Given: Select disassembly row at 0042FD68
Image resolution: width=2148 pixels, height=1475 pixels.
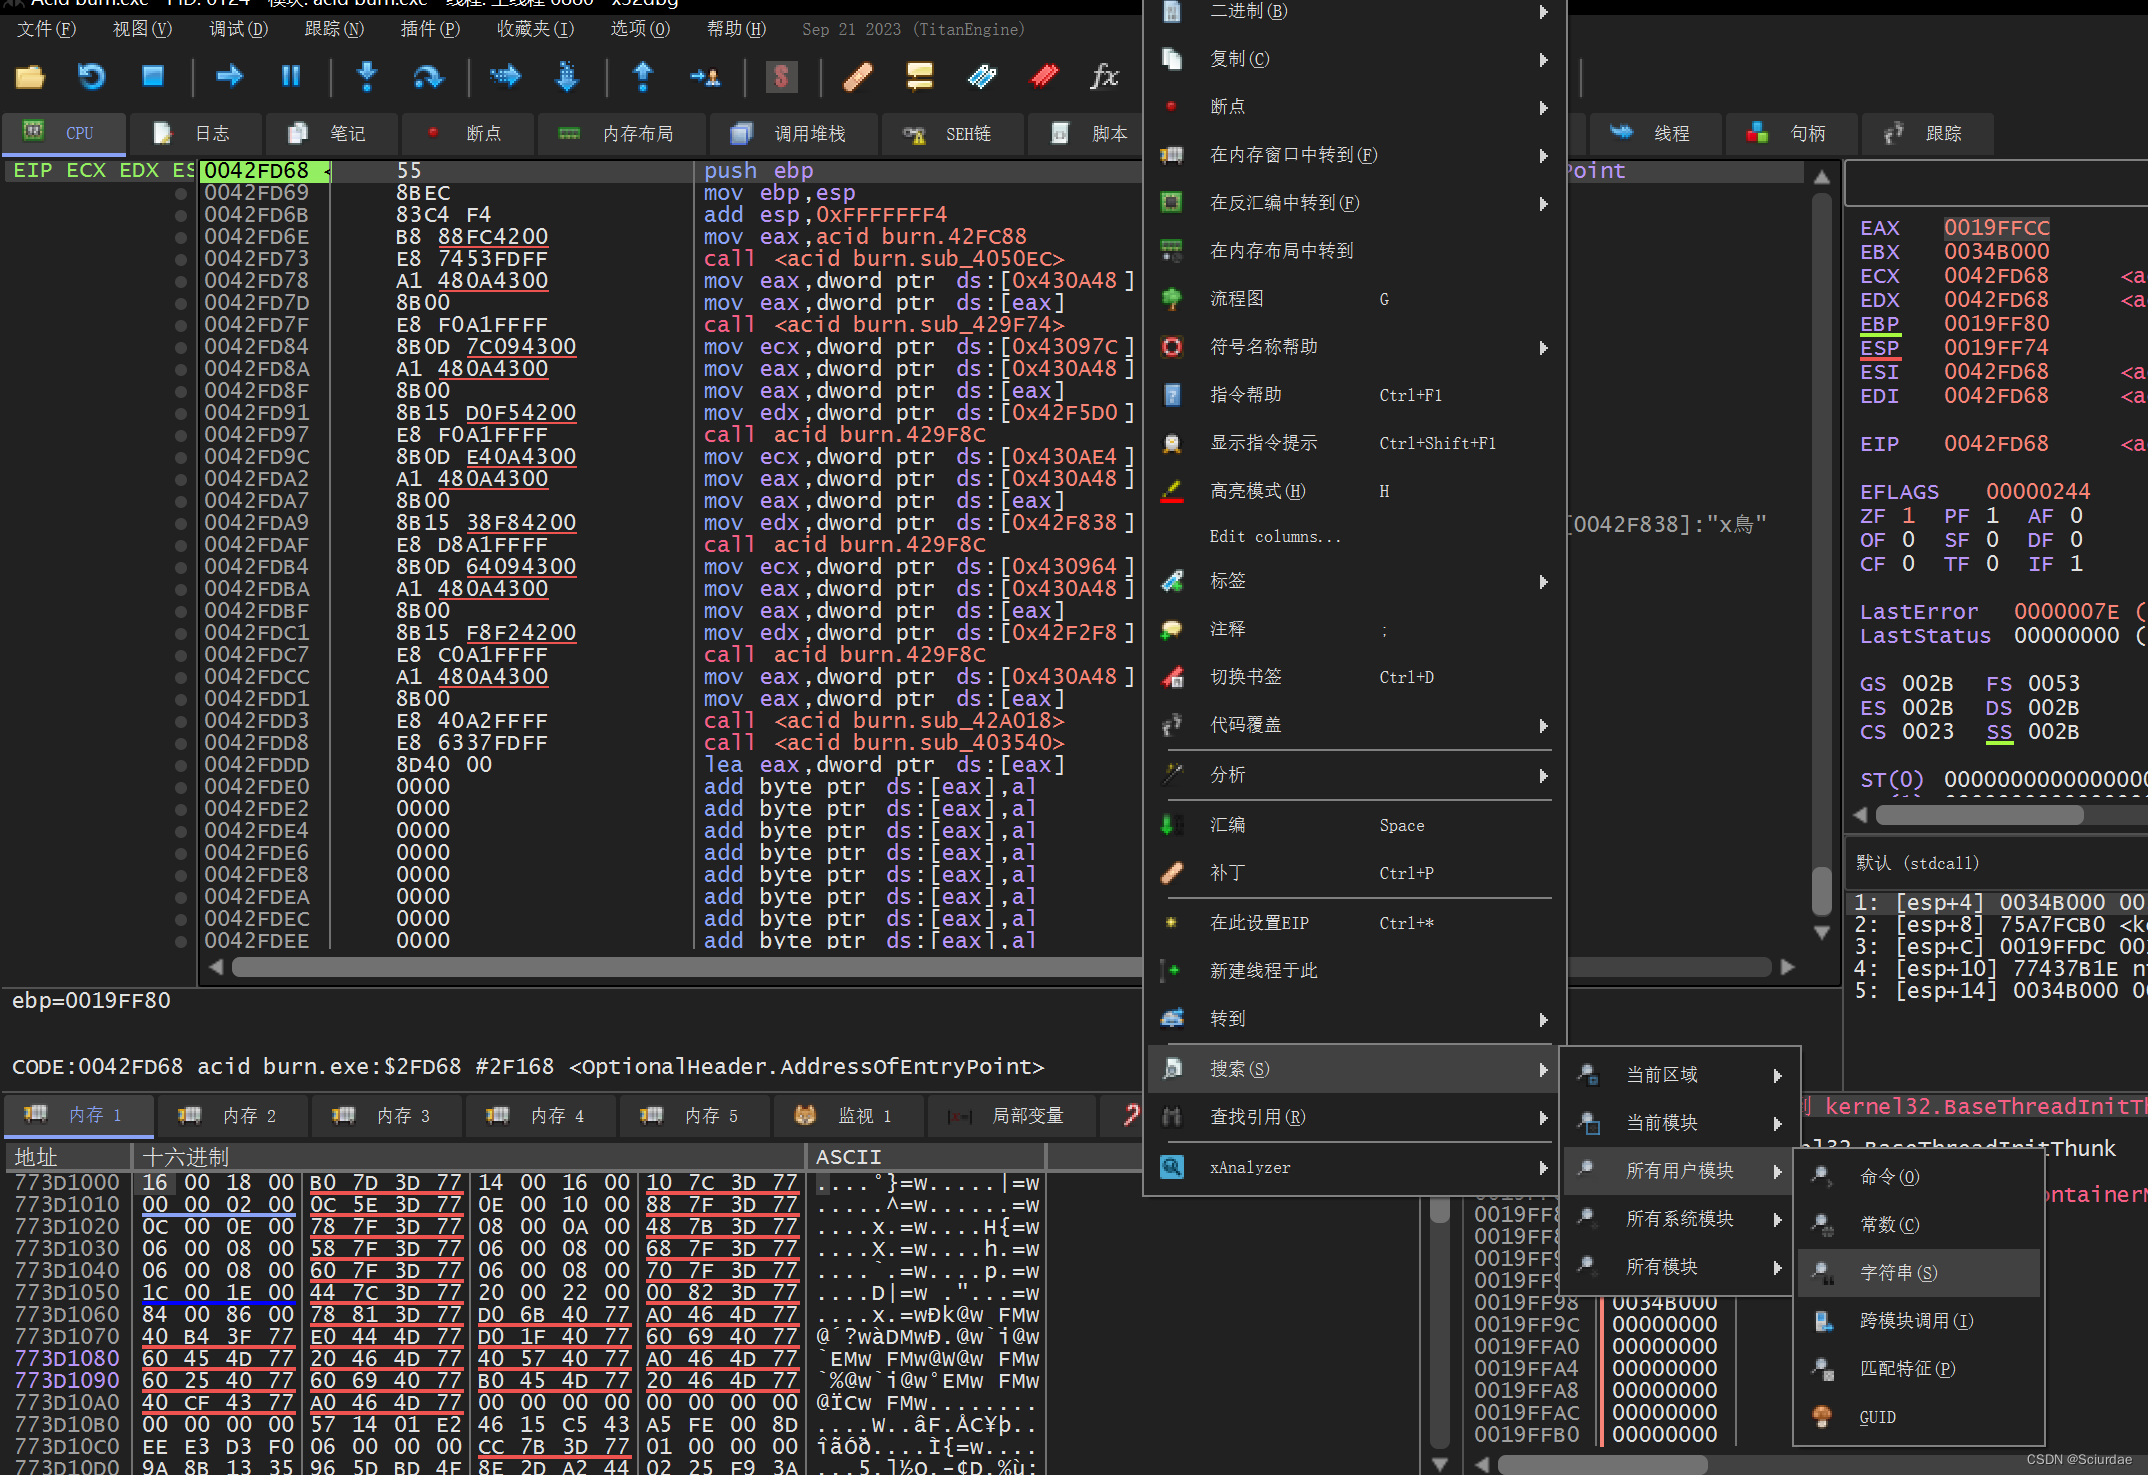Looking at the screenshot, I should click(x=670, y=171).
